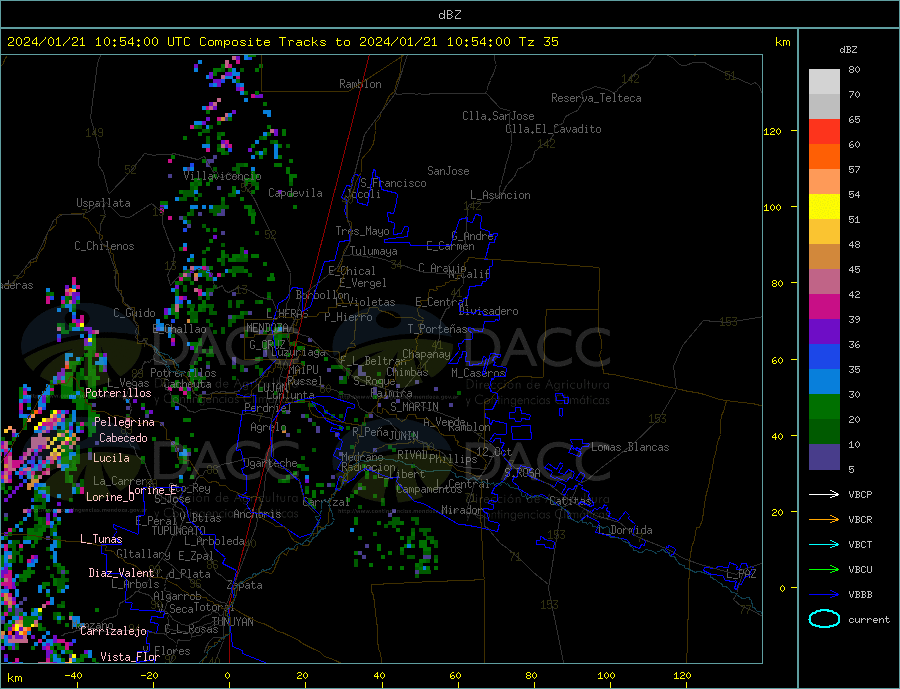This screenshot has height=689, width=900.
Task: Click the Pellegrina label
Action: click(125, 422)
